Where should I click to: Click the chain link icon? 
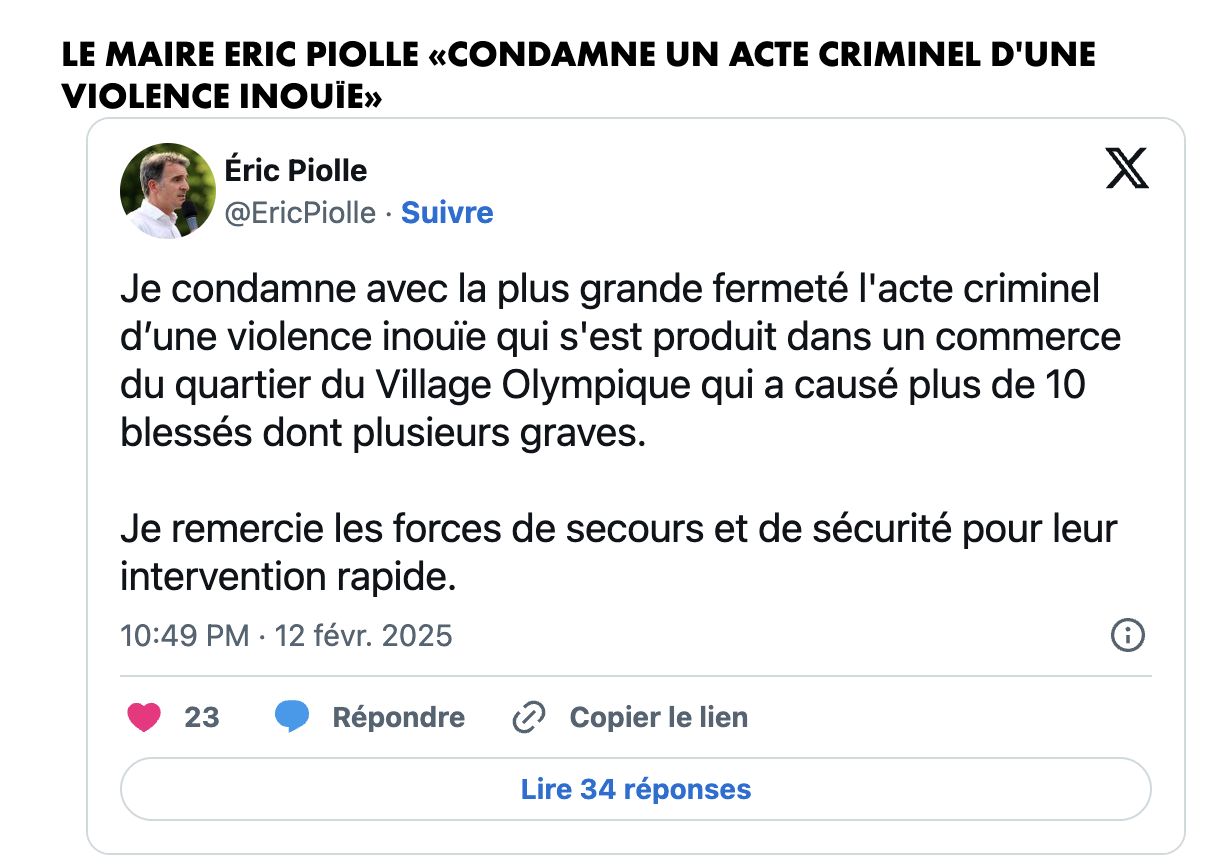coord(528,718)
